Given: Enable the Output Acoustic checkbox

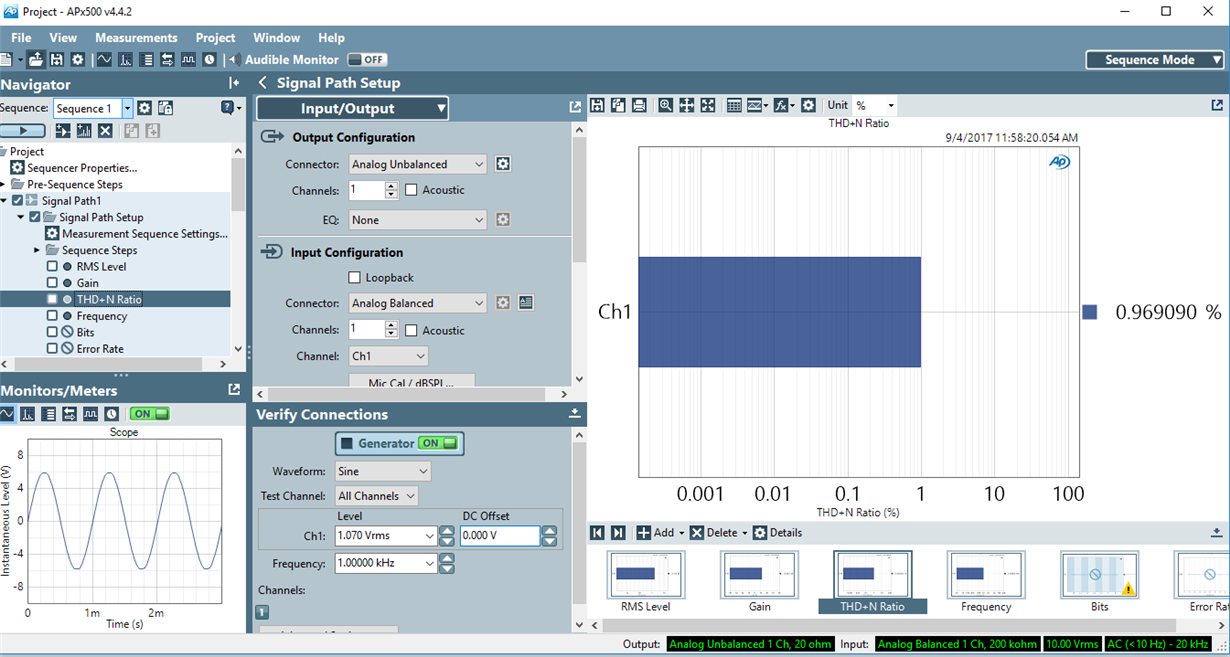Looking at the screenshot, I should [411, 190].
